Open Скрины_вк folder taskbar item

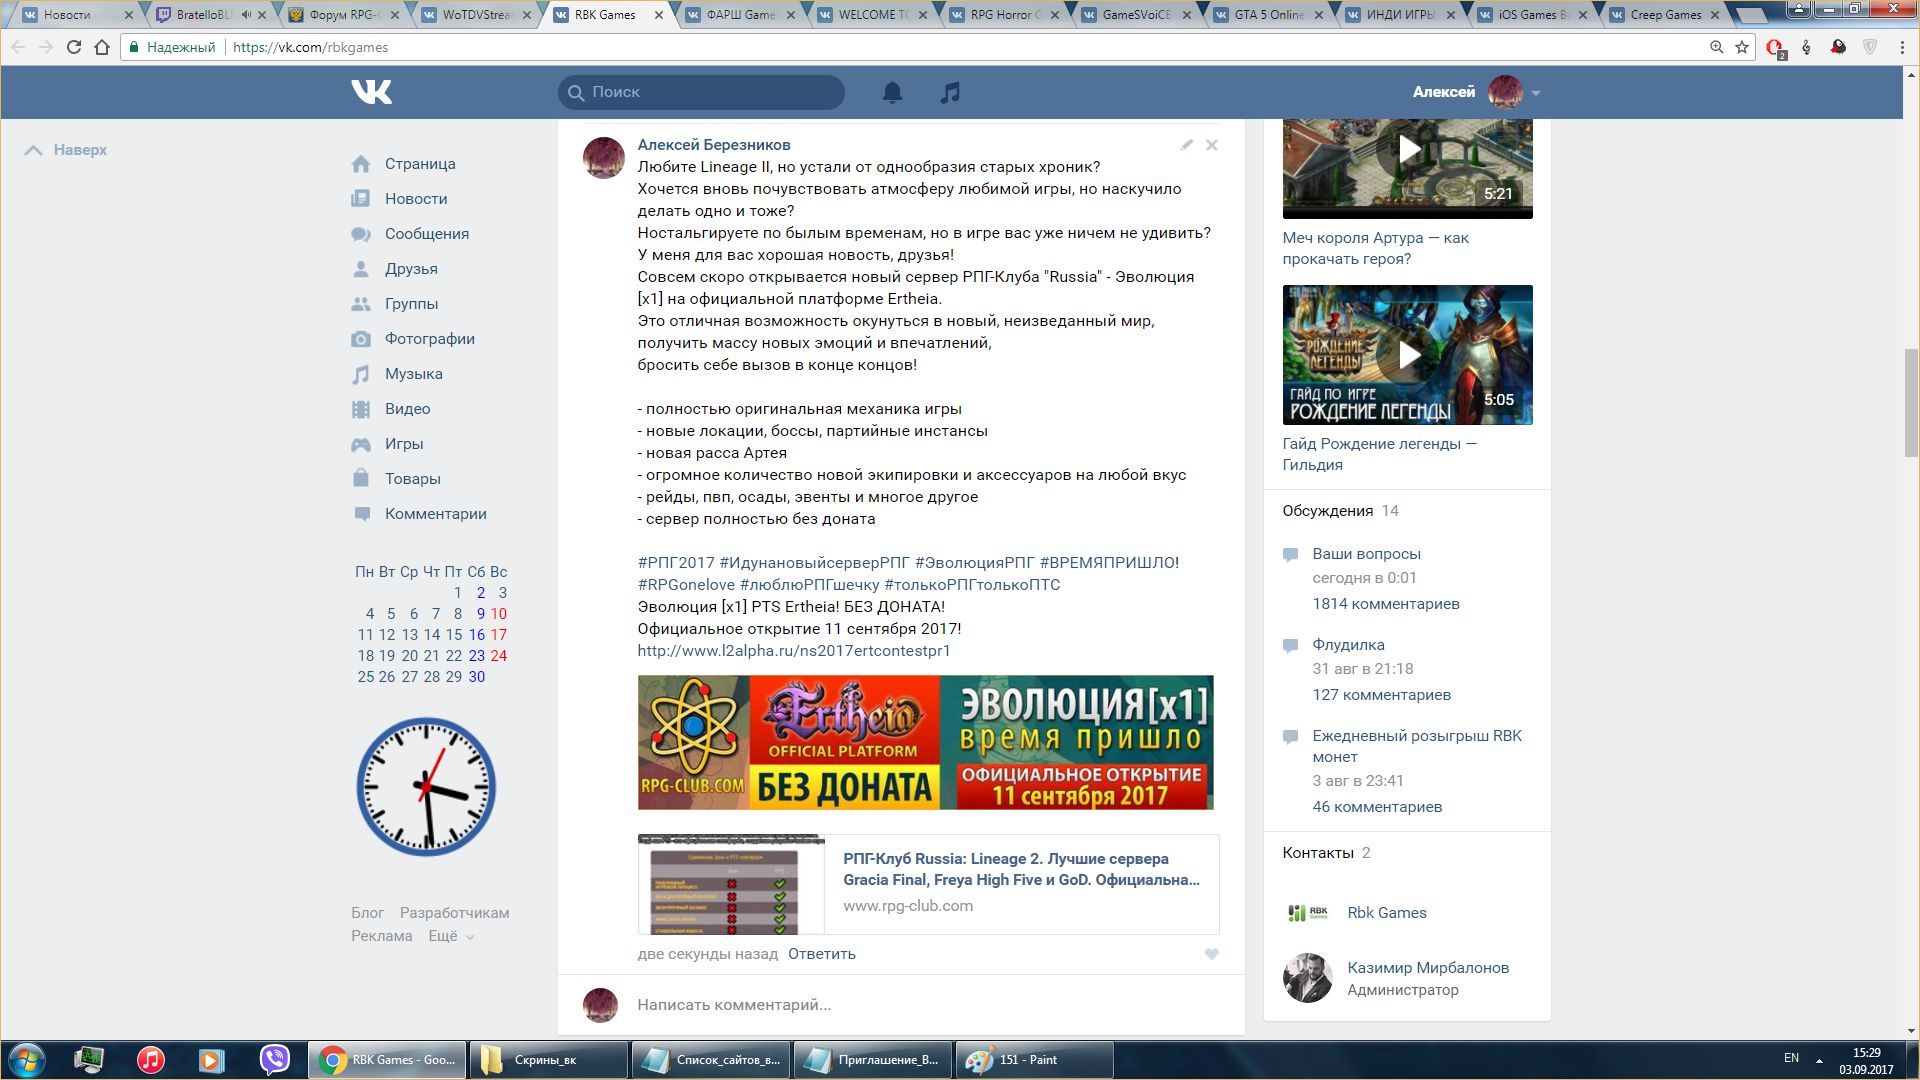548,1060
